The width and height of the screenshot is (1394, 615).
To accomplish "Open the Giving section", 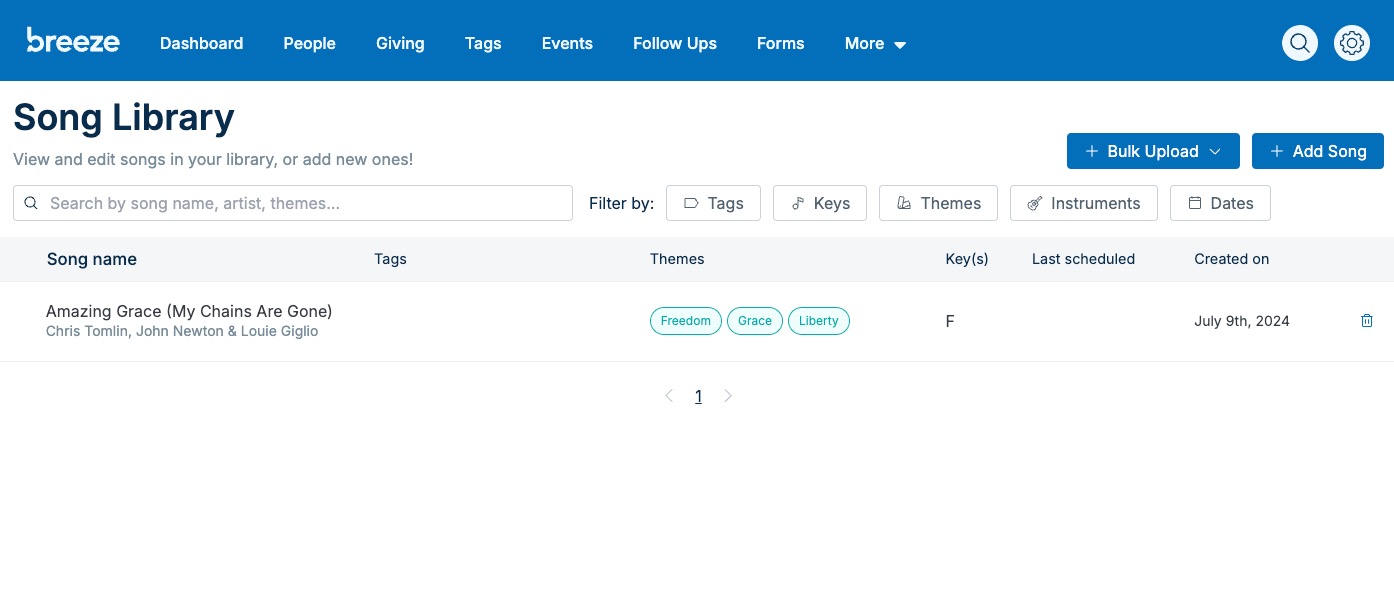I will pyautogui.click(x=400, y=43).
